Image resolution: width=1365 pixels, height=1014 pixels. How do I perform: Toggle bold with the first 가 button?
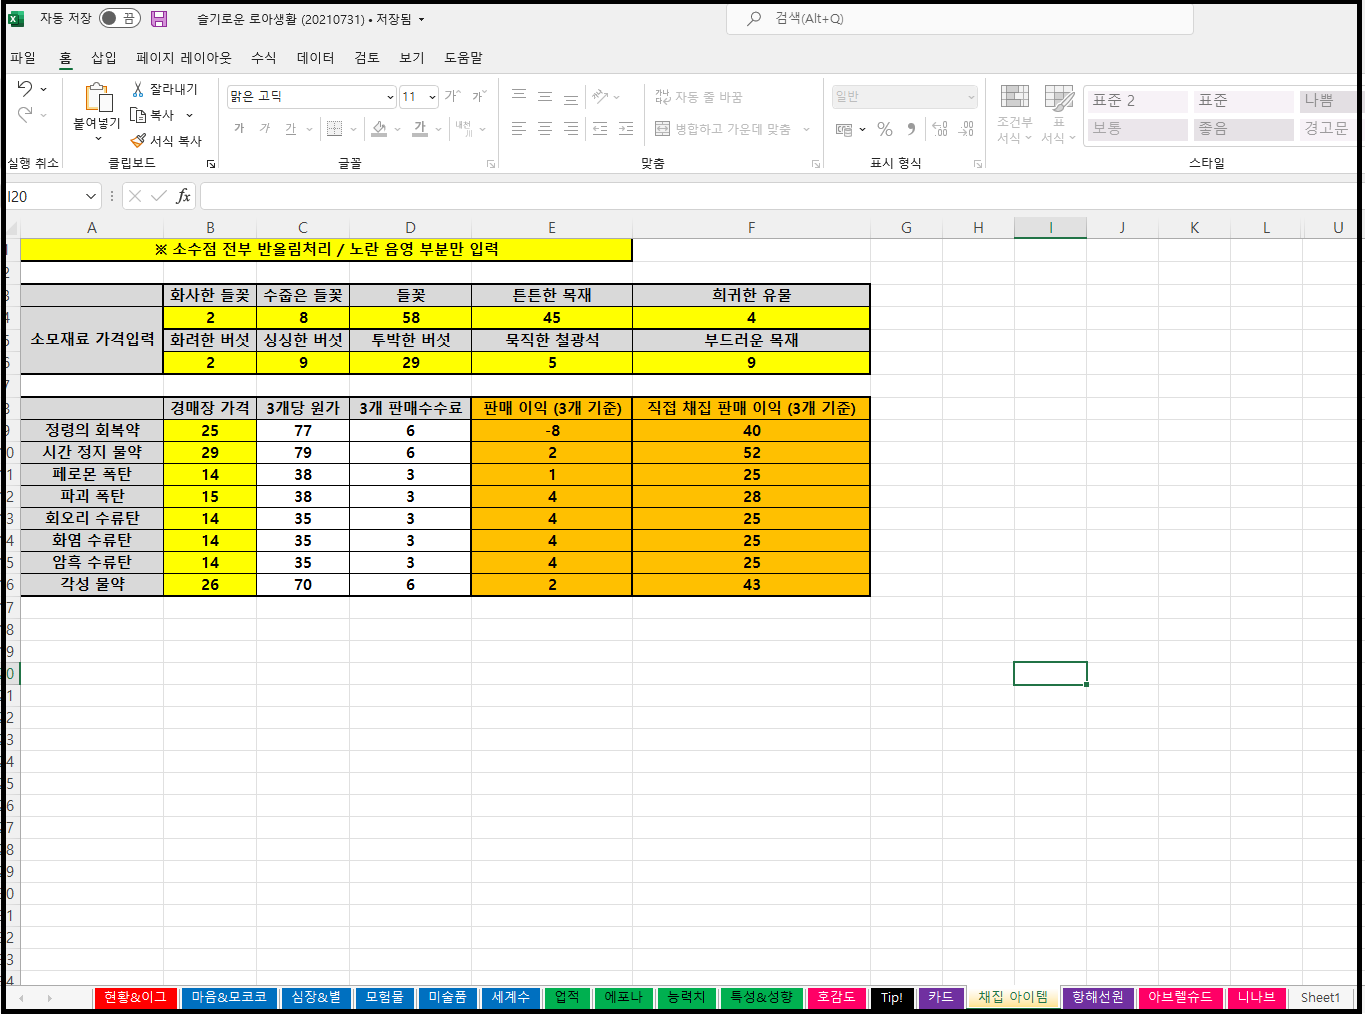tap(239, 129)
